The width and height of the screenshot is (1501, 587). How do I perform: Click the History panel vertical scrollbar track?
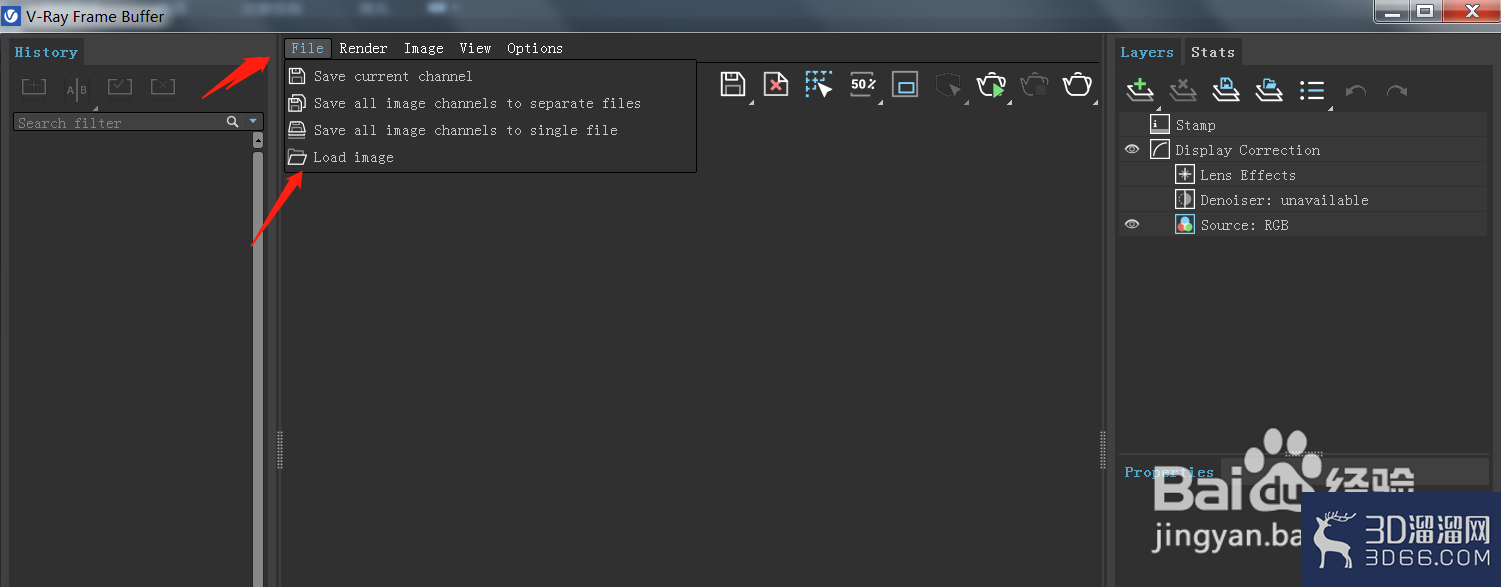click(x=258, y=370)
